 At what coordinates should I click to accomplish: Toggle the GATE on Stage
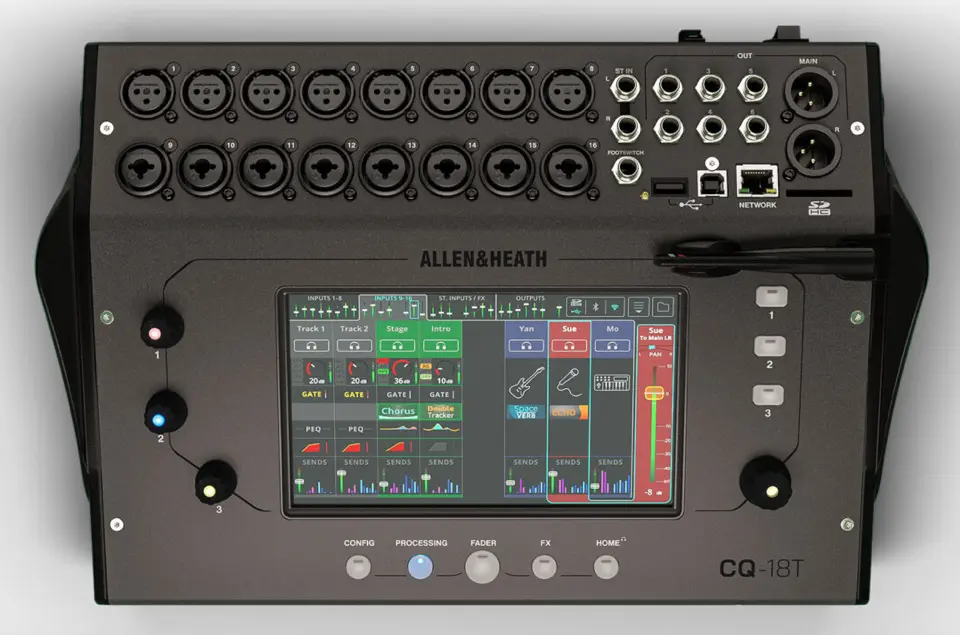398,394
